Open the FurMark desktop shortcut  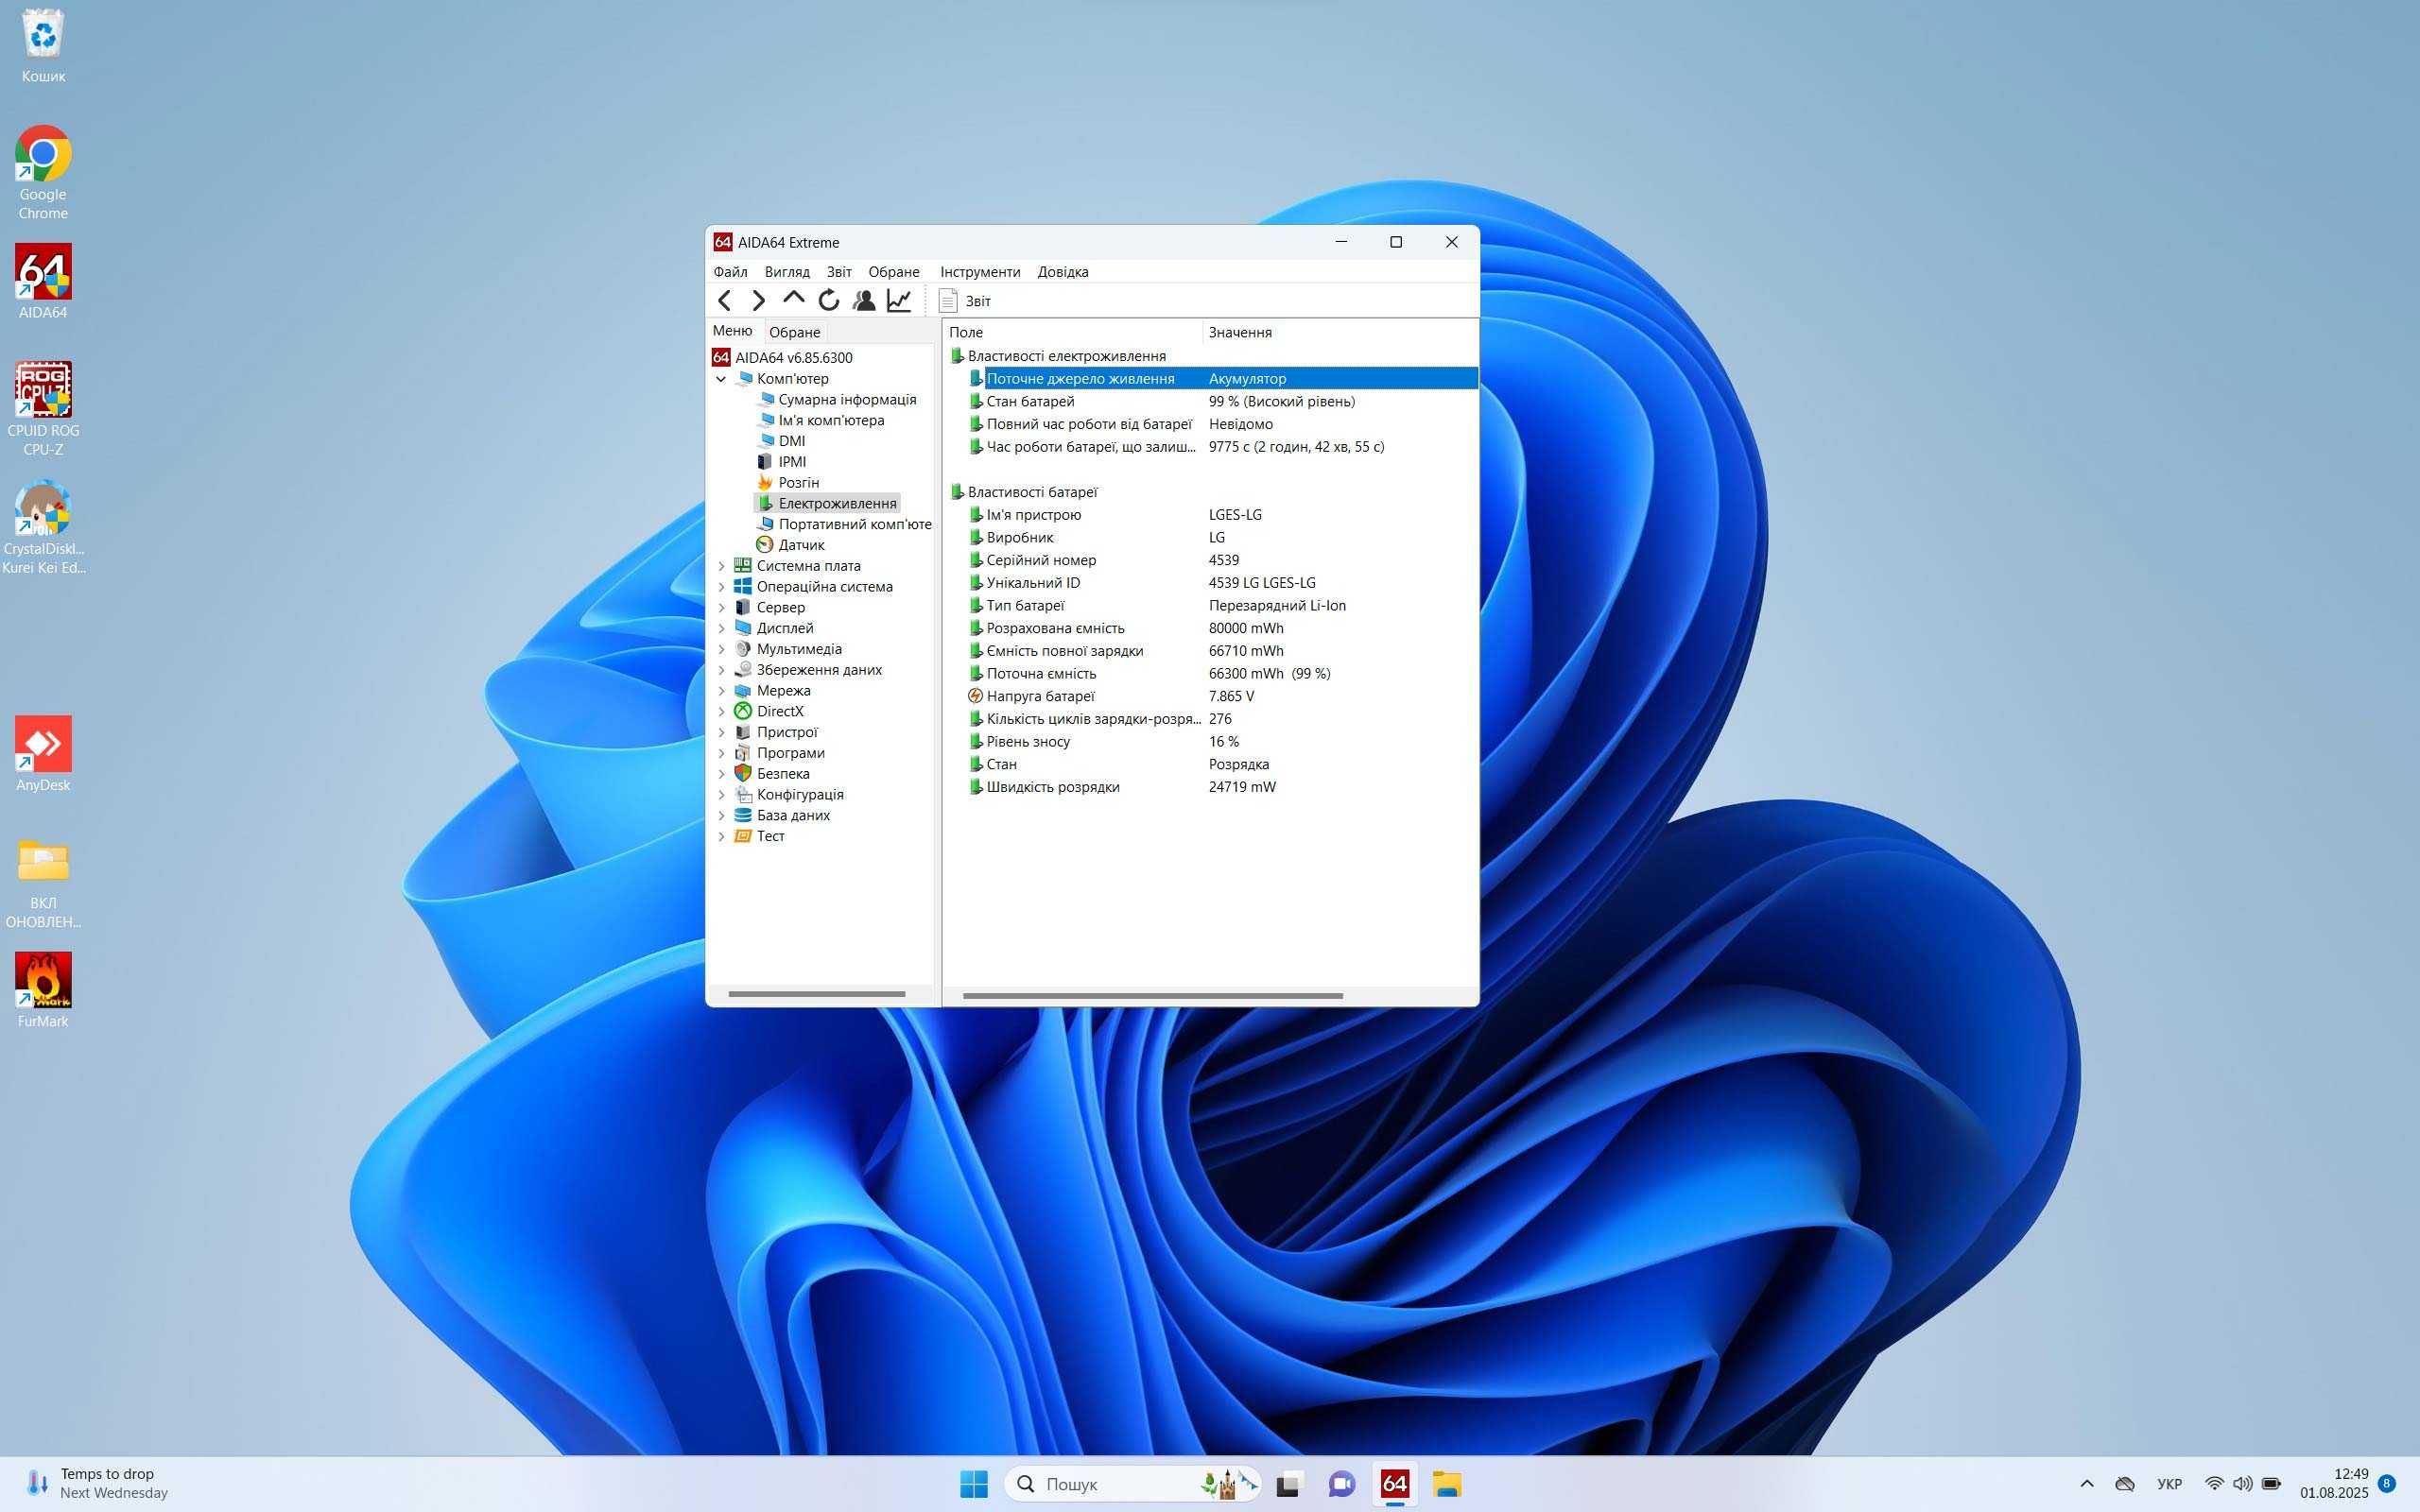pos(43,990)
